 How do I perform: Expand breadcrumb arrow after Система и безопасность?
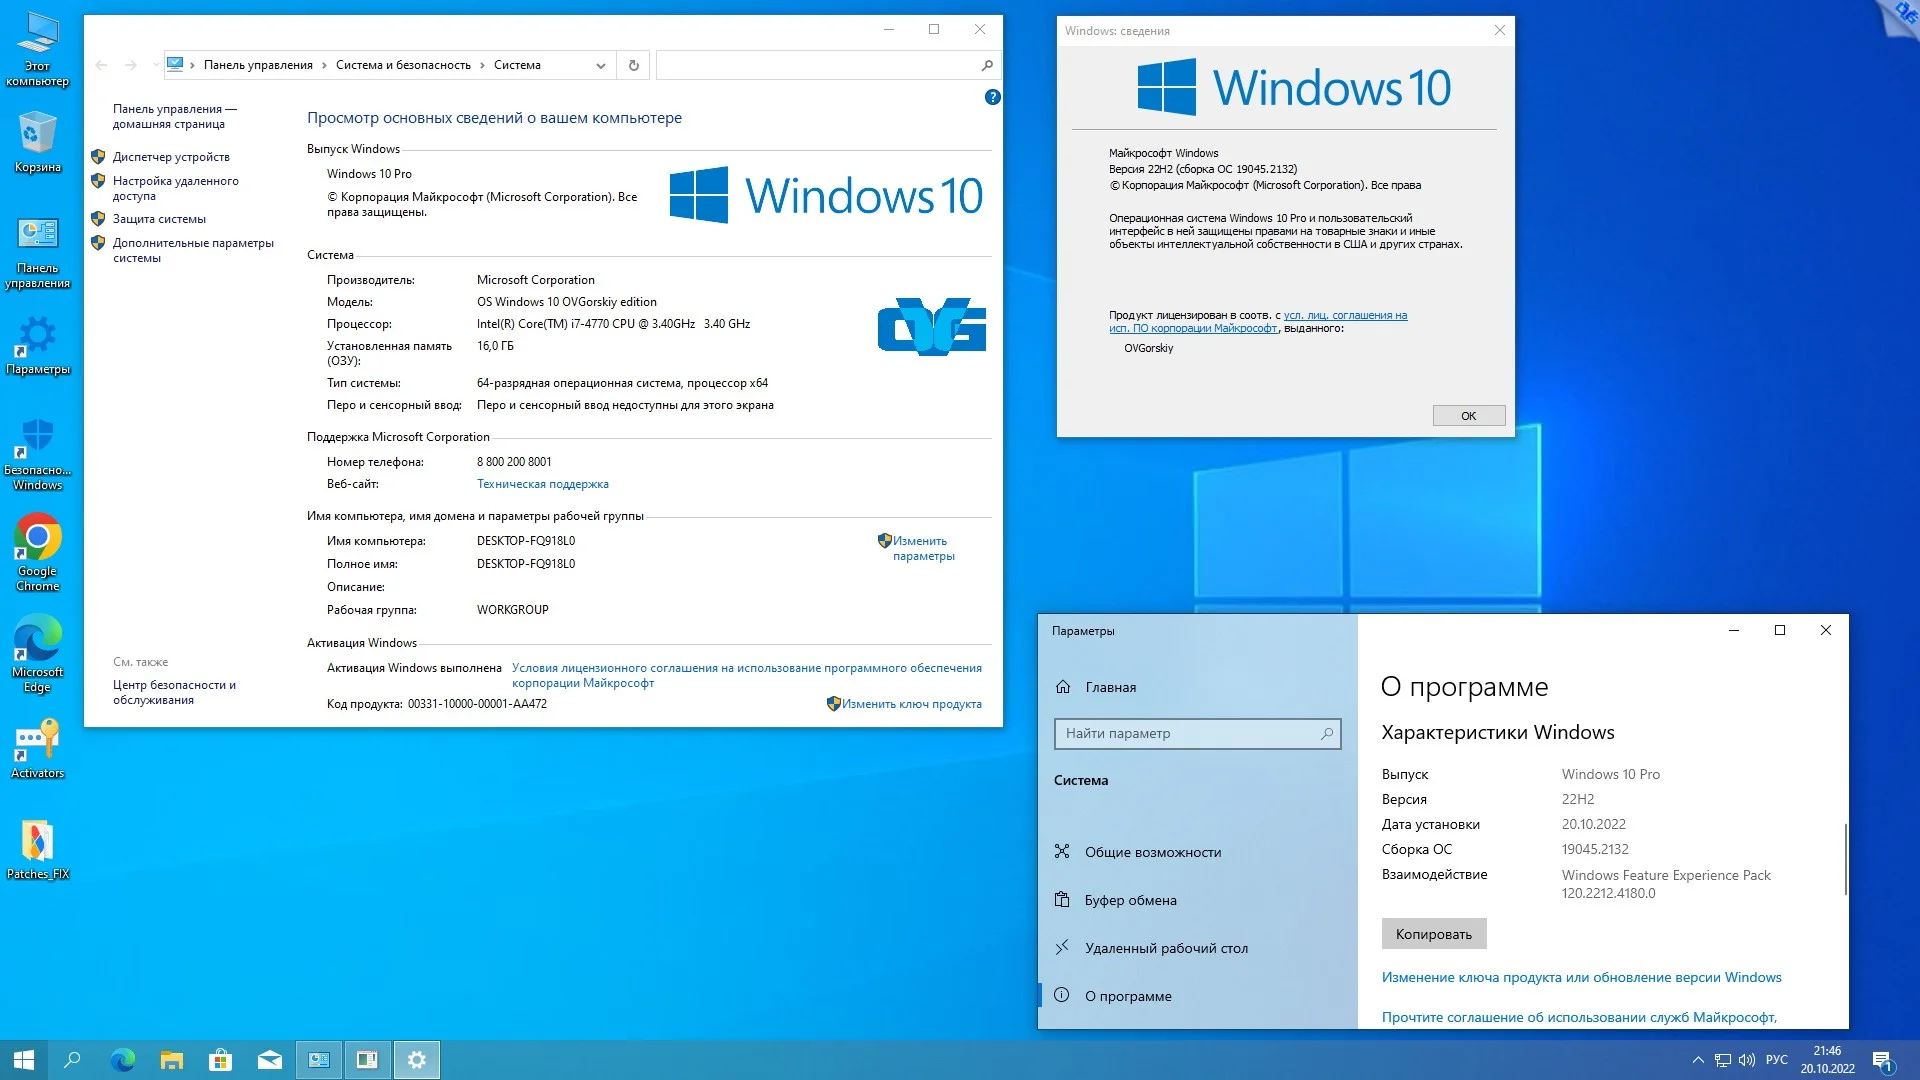482,65
